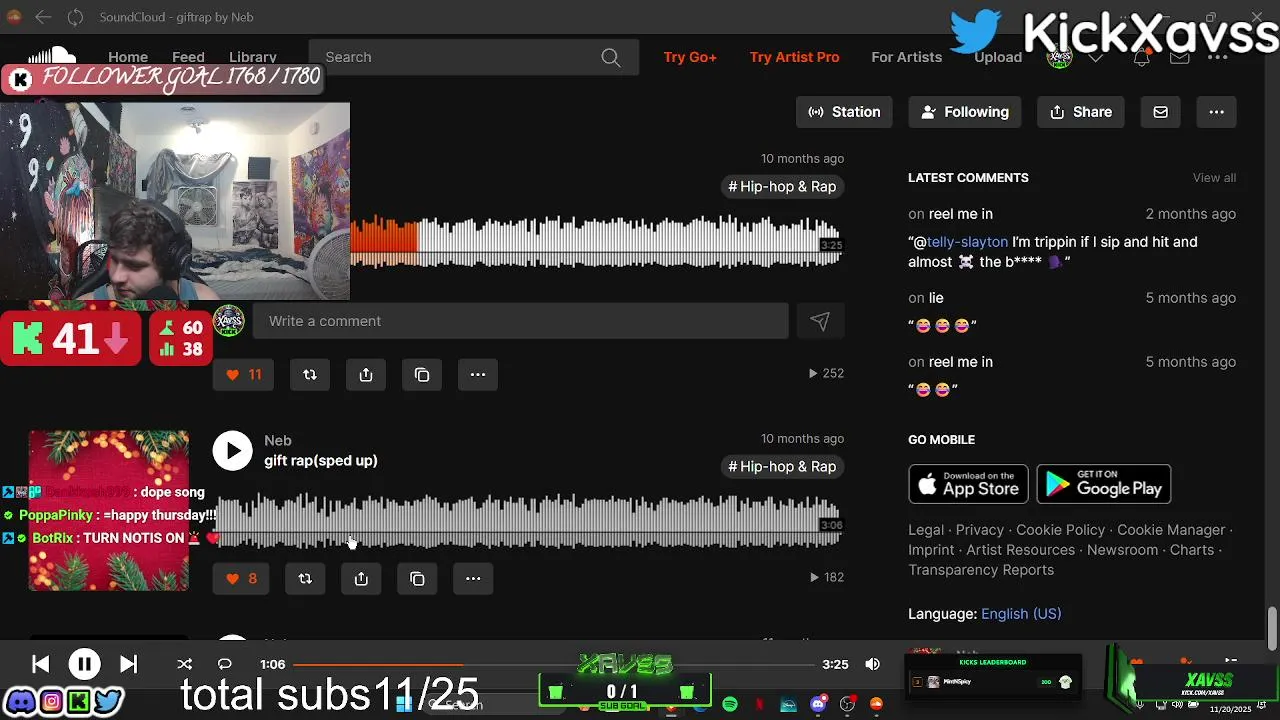Screen dimensions: 1280x720
Task: Open SoundCloud icon in taskbar
Action: 876,704
